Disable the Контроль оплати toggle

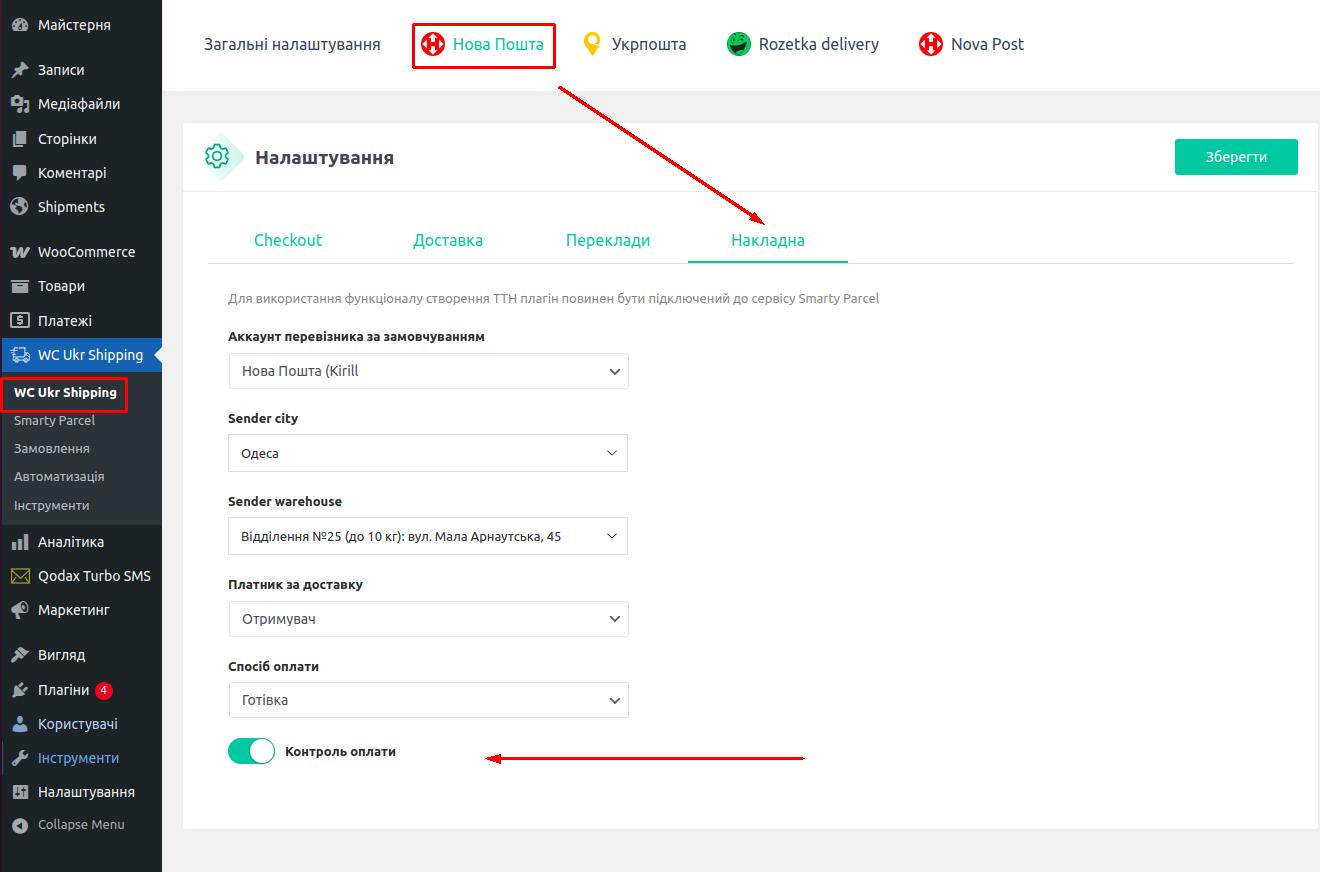point(251,751)
